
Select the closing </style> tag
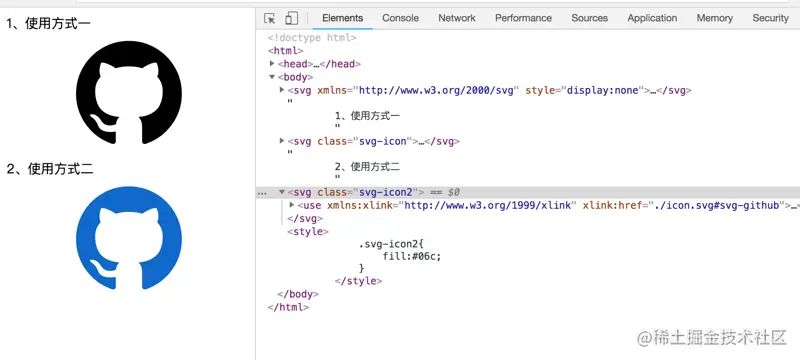point(358,281)
